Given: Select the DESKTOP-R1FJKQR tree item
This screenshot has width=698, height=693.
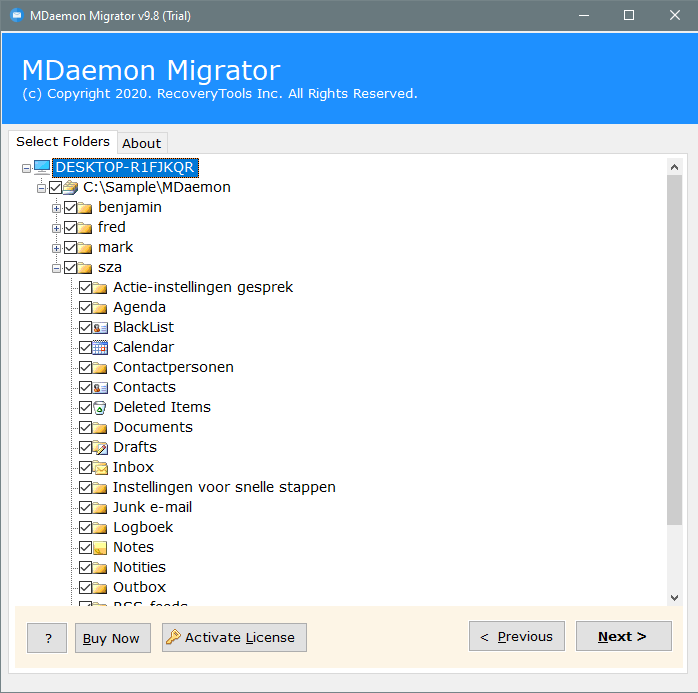Looking at the screenshot, I should pyautogui.click(x=125, y=167).
